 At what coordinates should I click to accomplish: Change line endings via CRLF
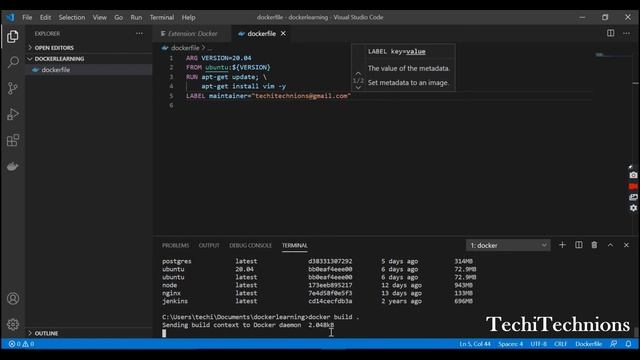(x=560, y=344)
